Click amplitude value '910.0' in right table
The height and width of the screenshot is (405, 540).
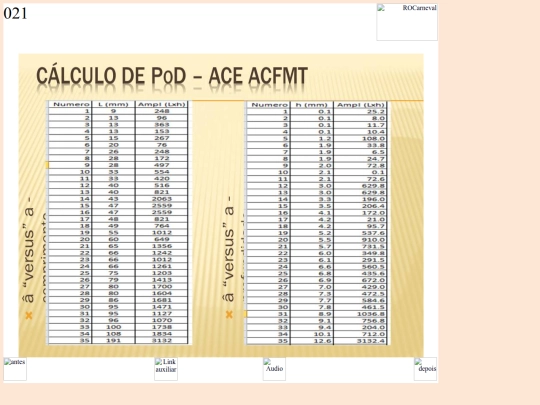pyautogui.click(x=373, y=240)
